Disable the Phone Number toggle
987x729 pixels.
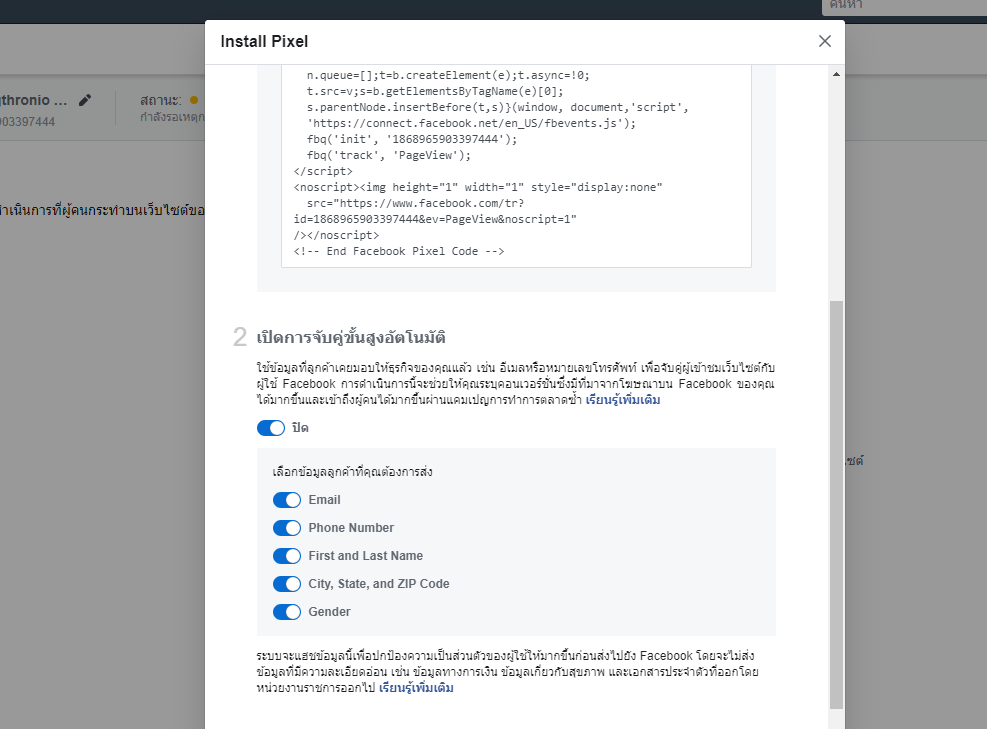[x=287, y=528]
